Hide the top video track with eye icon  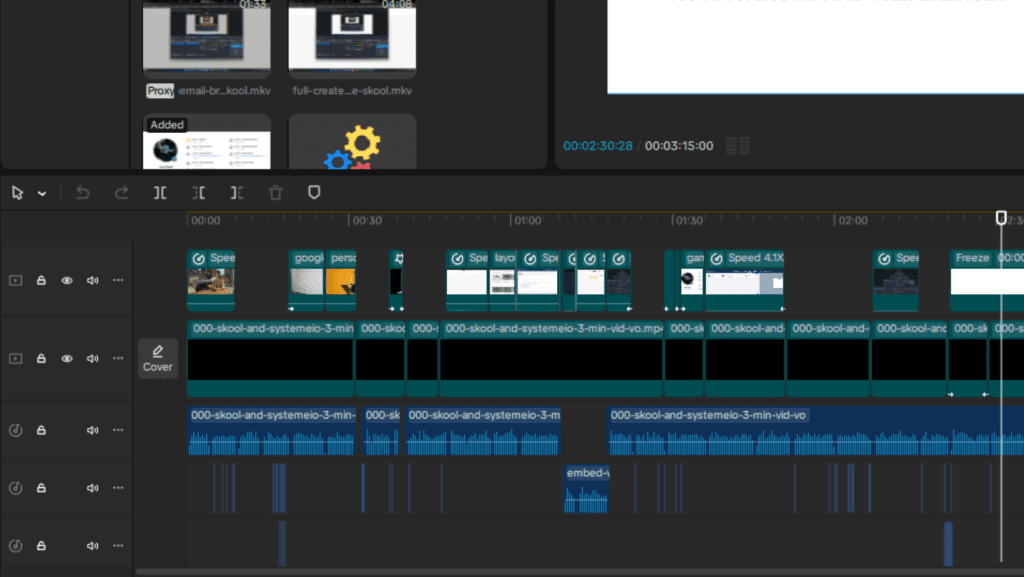(67, 281)
